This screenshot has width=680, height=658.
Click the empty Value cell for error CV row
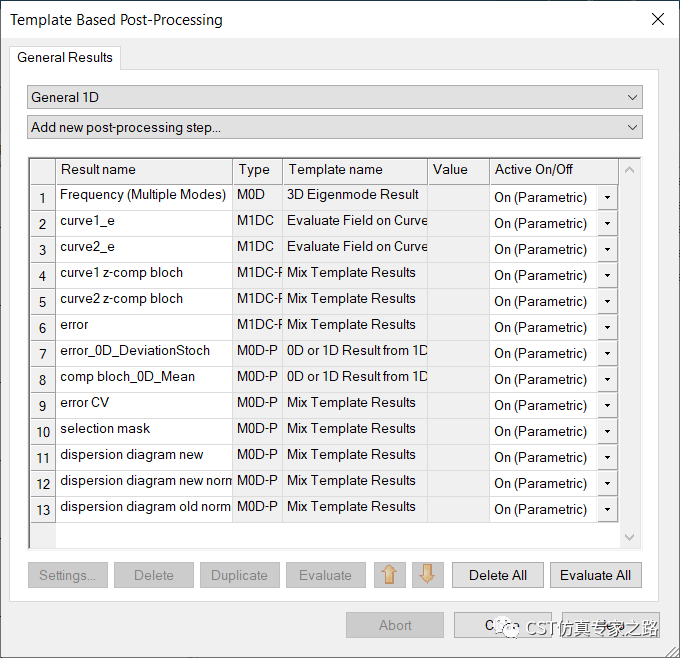click(x=458, y=406)
